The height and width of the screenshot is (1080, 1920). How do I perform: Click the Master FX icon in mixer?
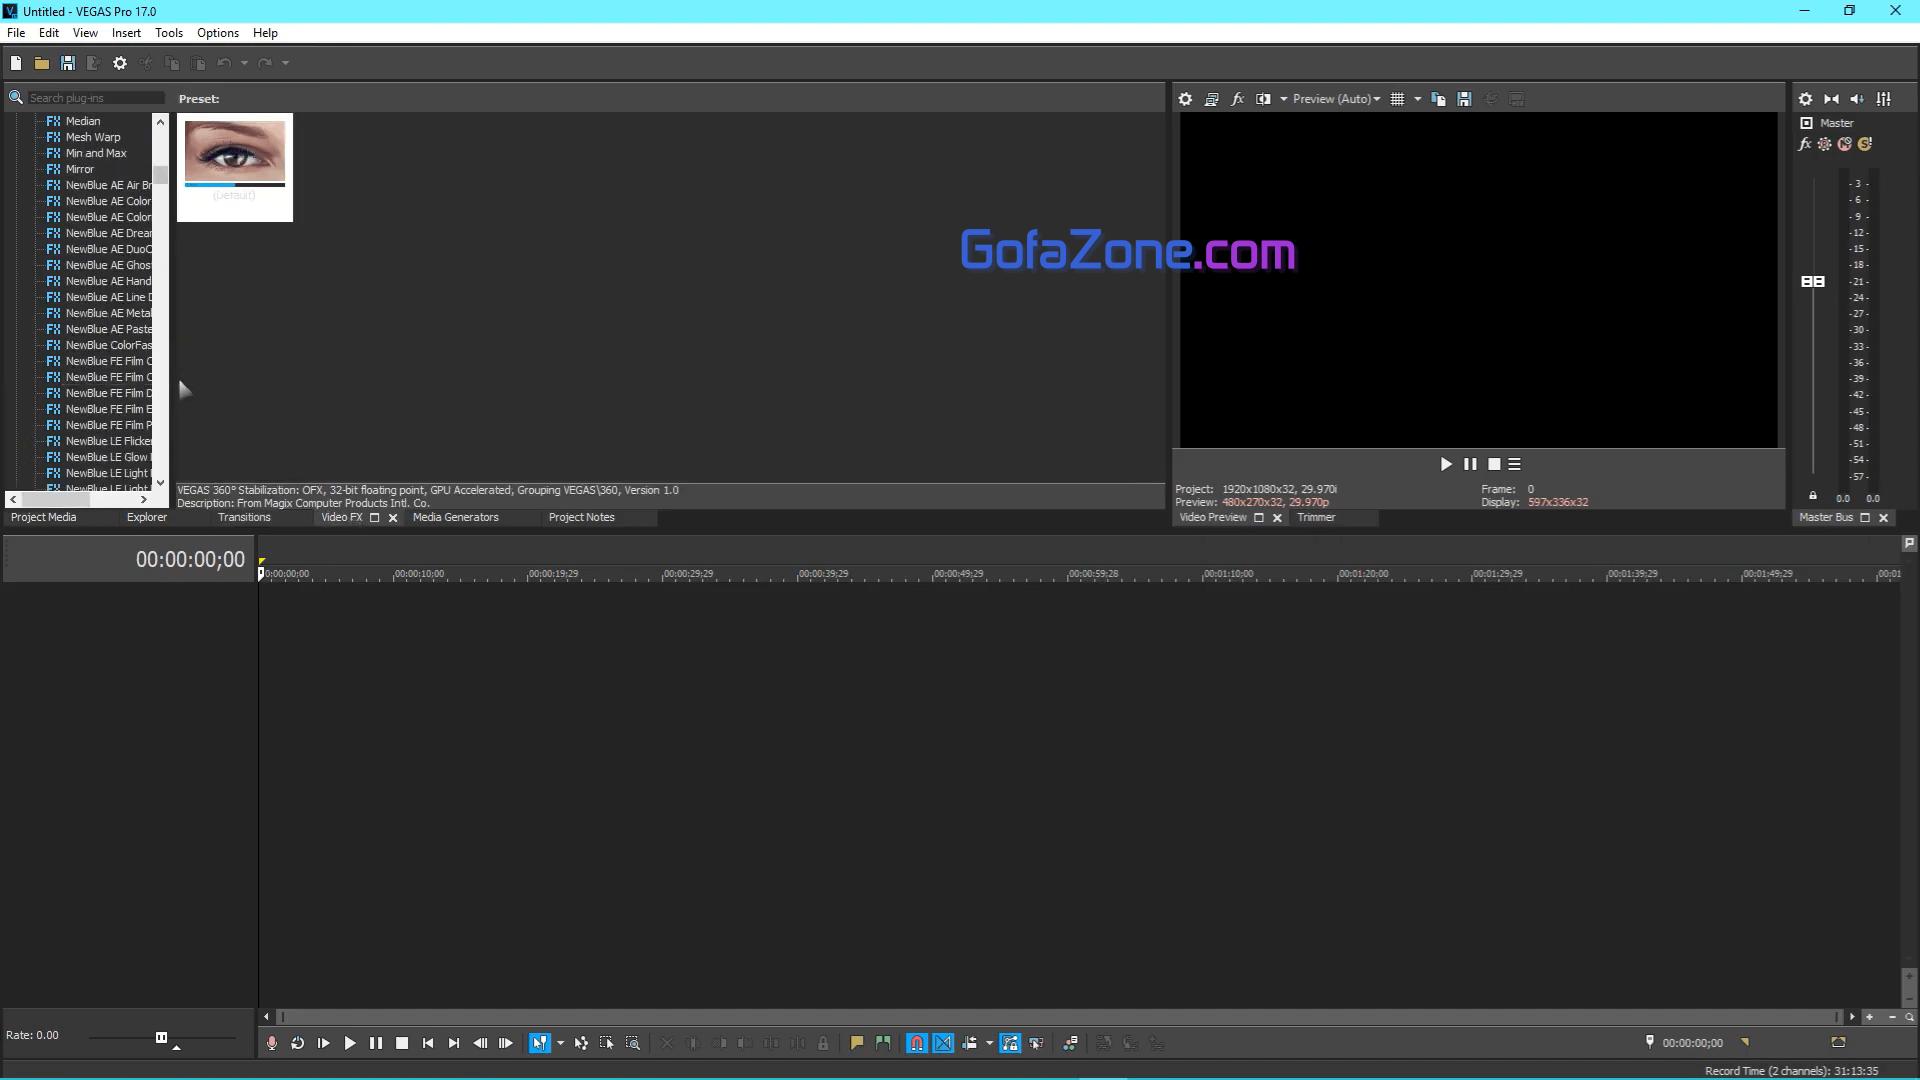1805,144
